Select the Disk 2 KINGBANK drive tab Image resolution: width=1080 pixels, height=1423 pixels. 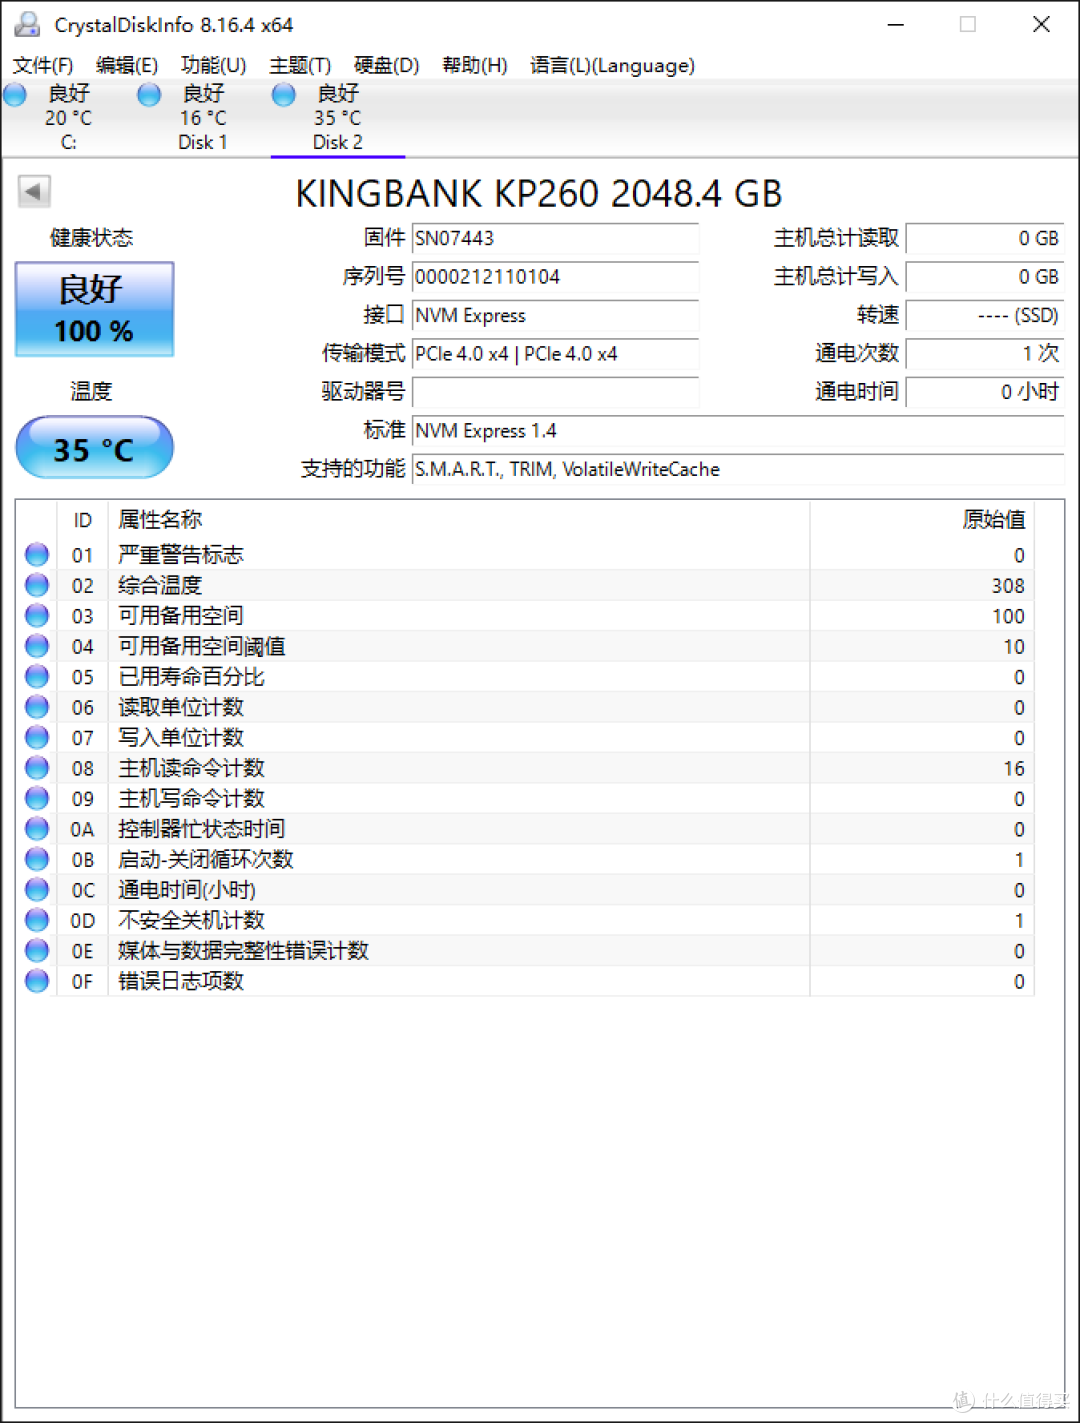pyautogui.click(x=337, y=118)
